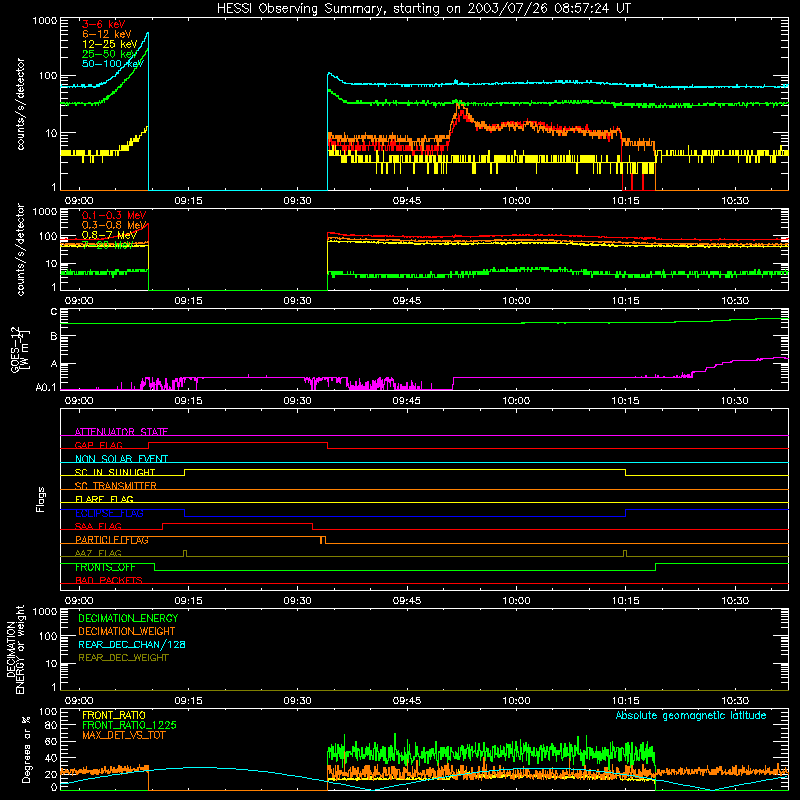Click the C class tick label on GOES axis
The image size is (800, 800).
pos(54,312)
